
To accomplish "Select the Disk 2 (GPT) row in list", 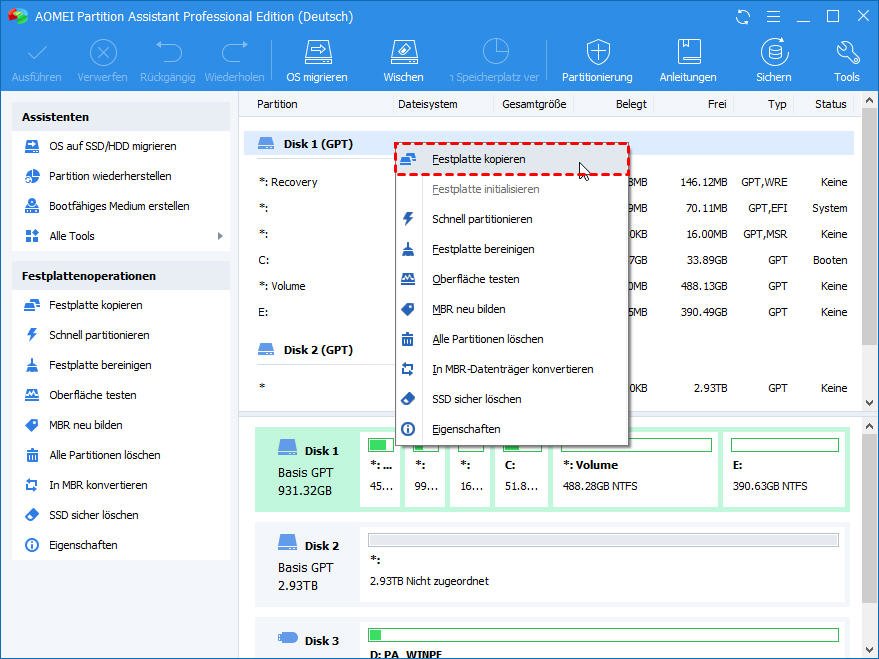I will 549,350.
